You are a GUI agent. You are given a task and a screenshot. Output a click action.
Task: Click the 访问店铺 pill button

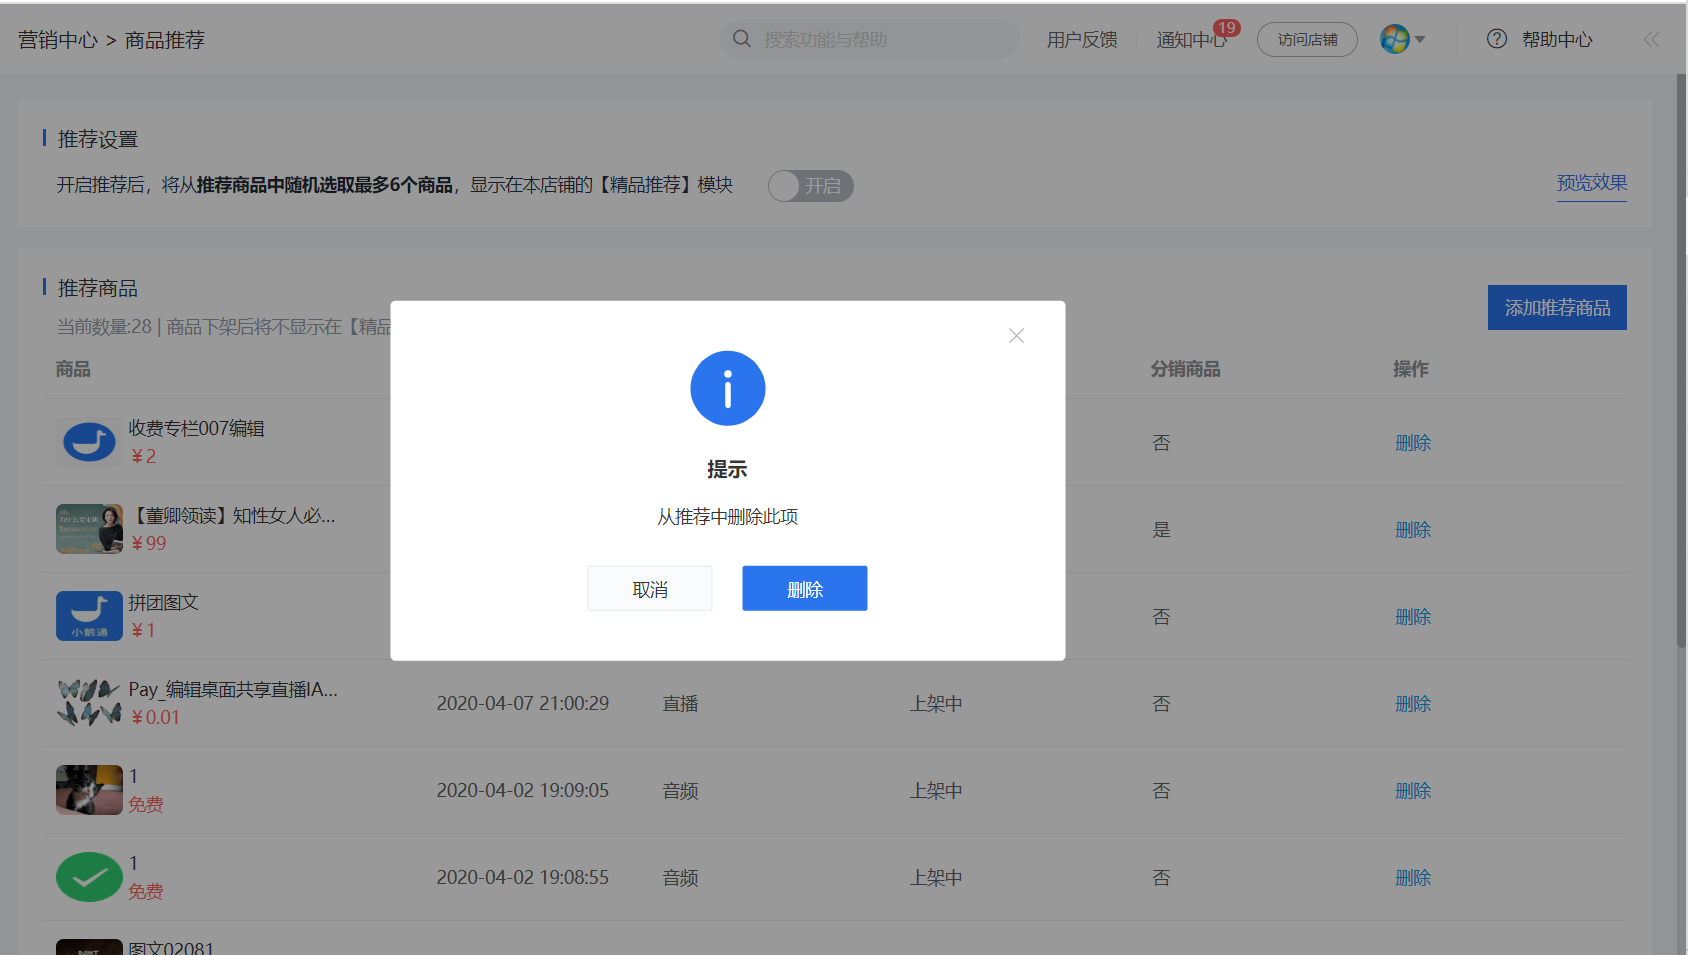(1307, 40)
